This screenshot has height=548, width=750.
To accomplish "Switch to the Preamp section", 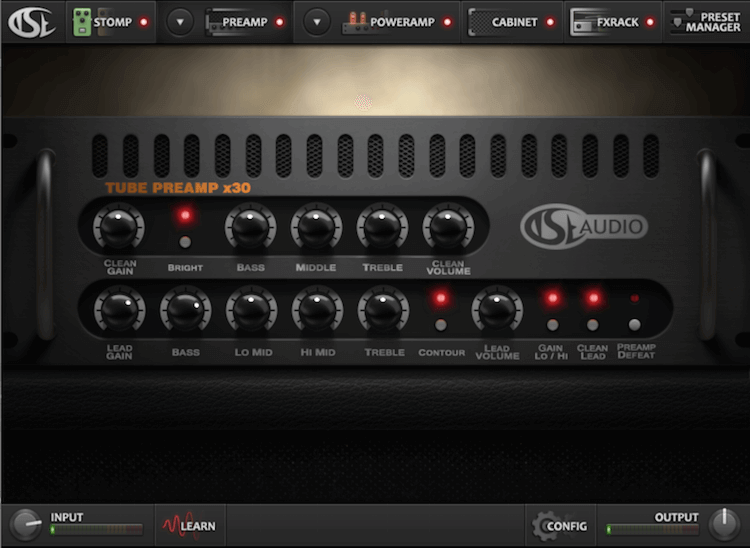I will (x=244, y=22).
